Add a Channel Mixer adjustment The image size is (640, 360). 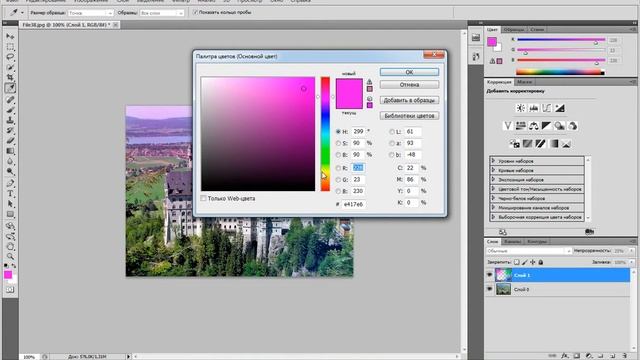[573, 126]
